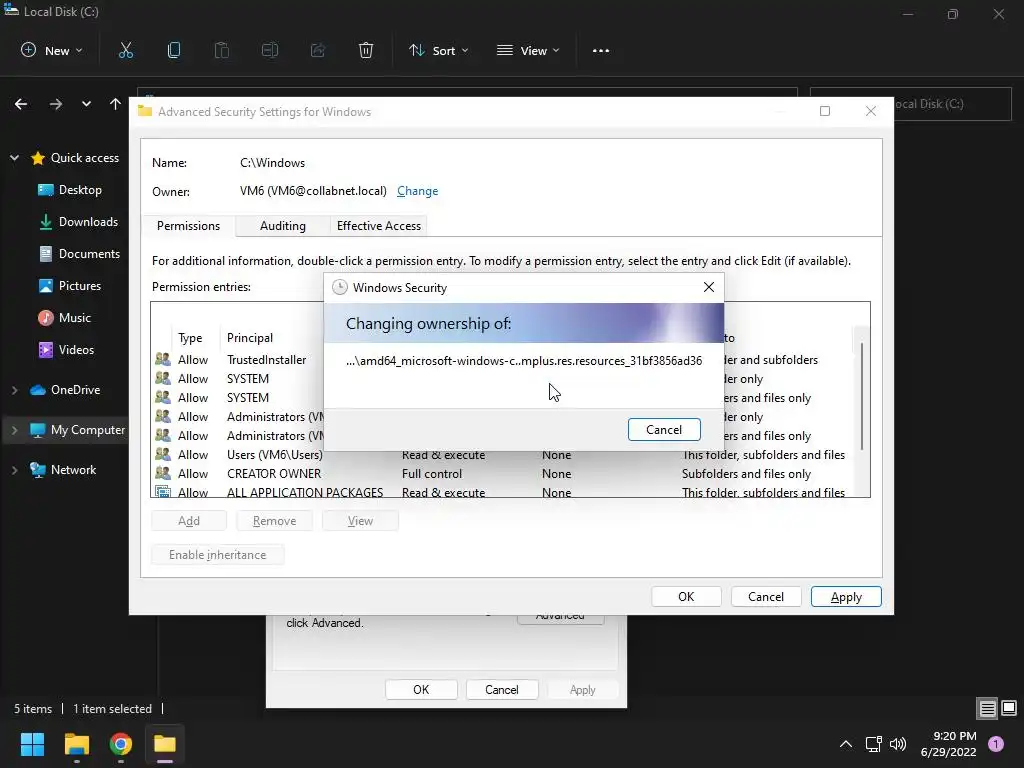
Task: Click OK in Advanced Security Settings
Action: click(x=686, y=597)
